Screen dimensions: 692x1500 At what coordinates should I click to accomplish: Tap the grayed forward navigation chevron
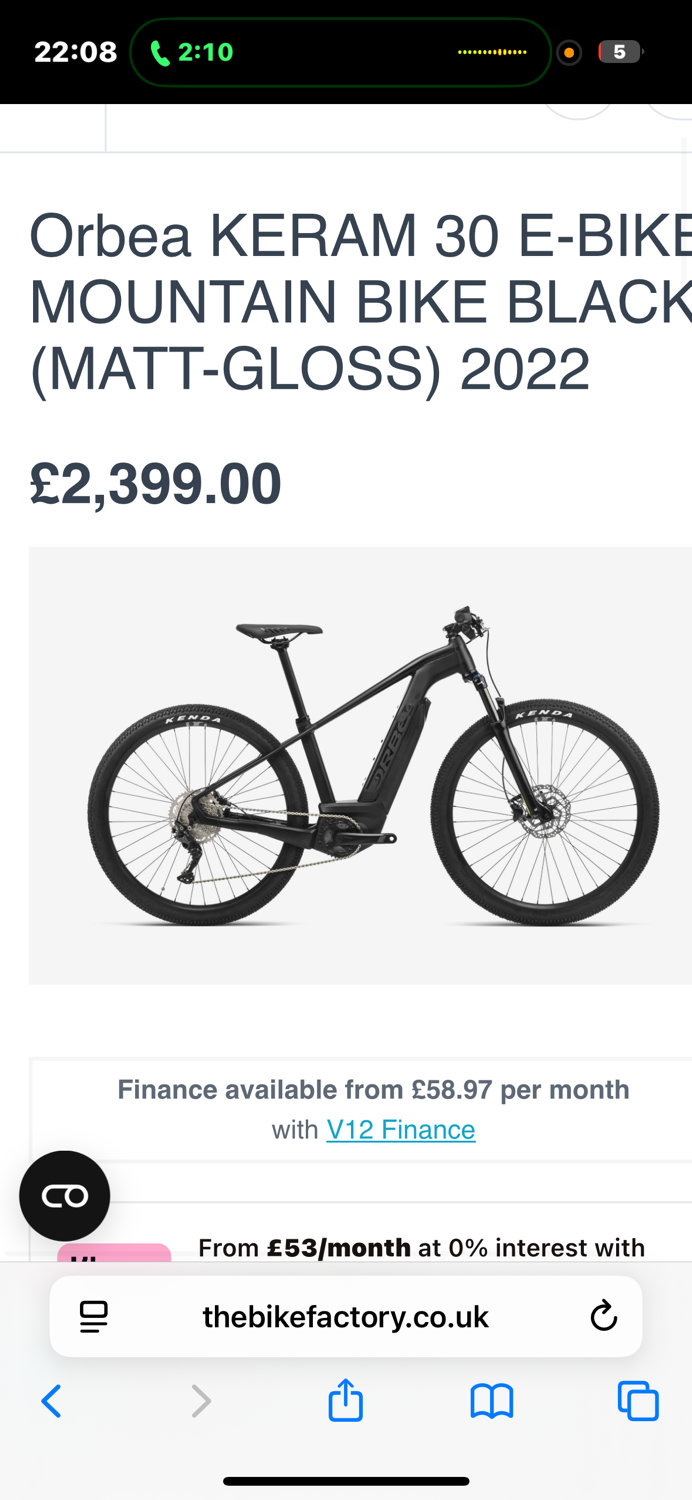[x=198, y=1400]
